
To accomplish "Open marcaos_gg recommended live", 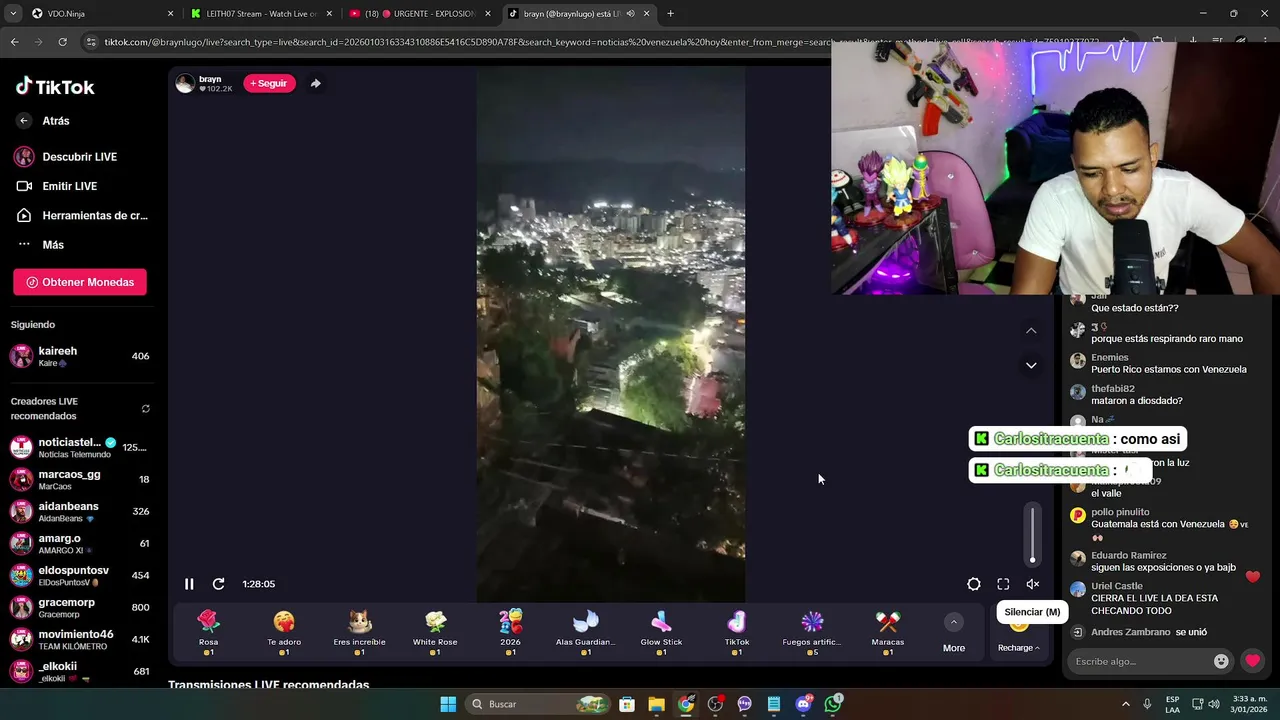I will tap(80, 479).
